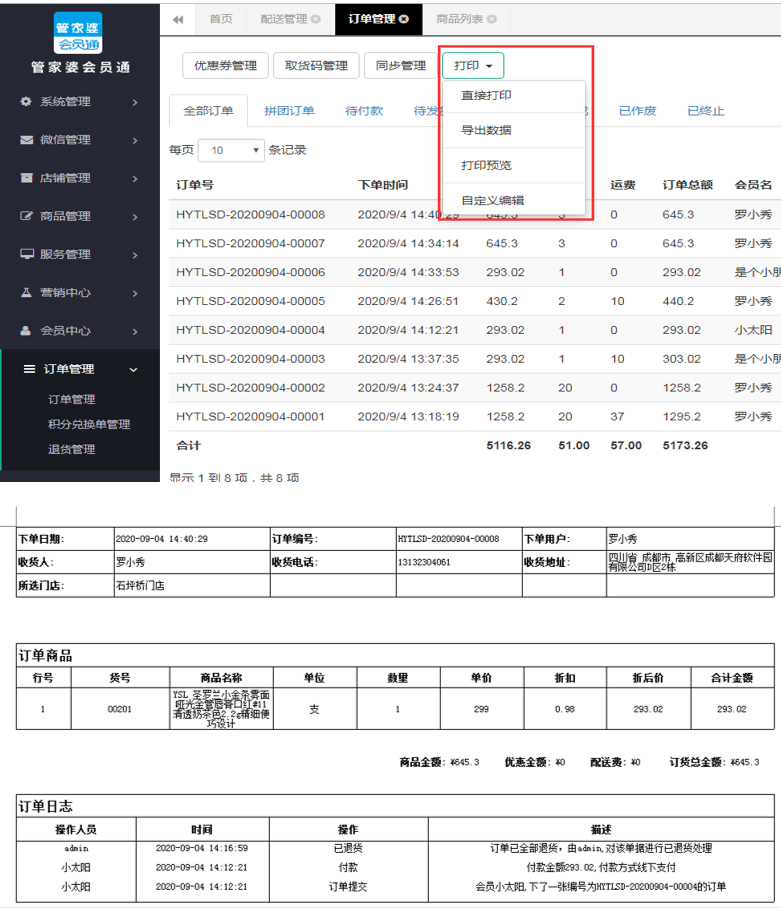This screenshot has width=781, height=908.
Task: Expand the 微信管理 menu chevron
Action: pos(134,141)
